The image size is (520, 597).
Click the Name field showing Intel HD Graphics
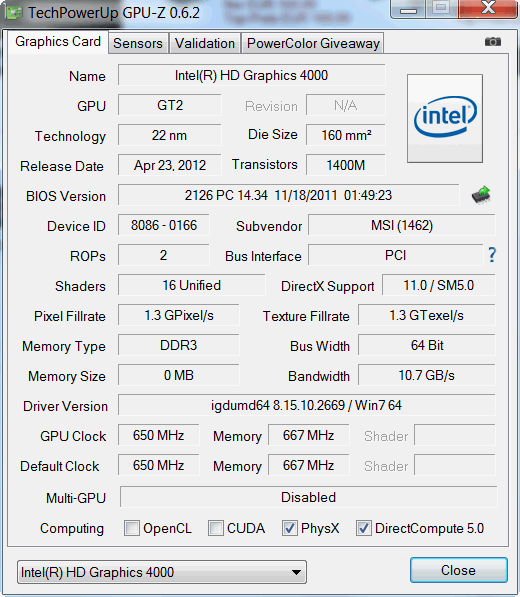pos(251,75)
